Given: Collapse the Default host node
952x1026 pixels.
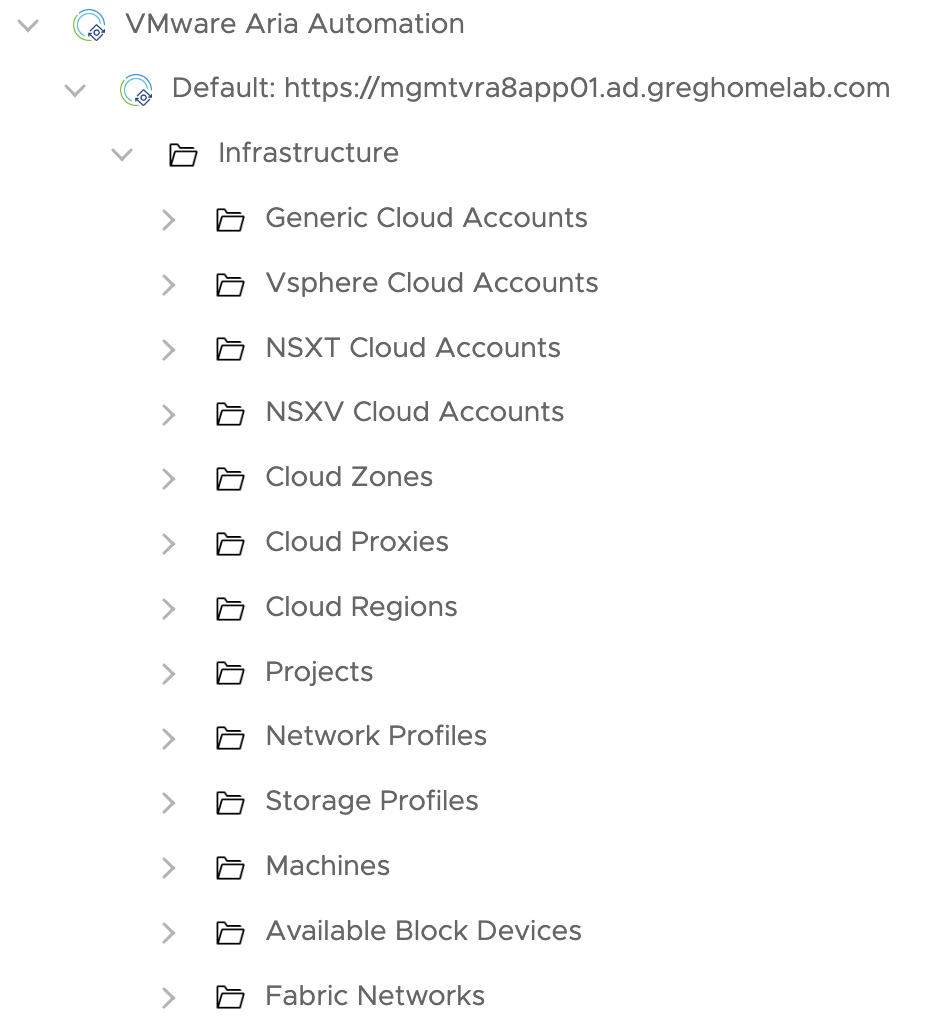Looking at the screenshot, I should 75,90.
